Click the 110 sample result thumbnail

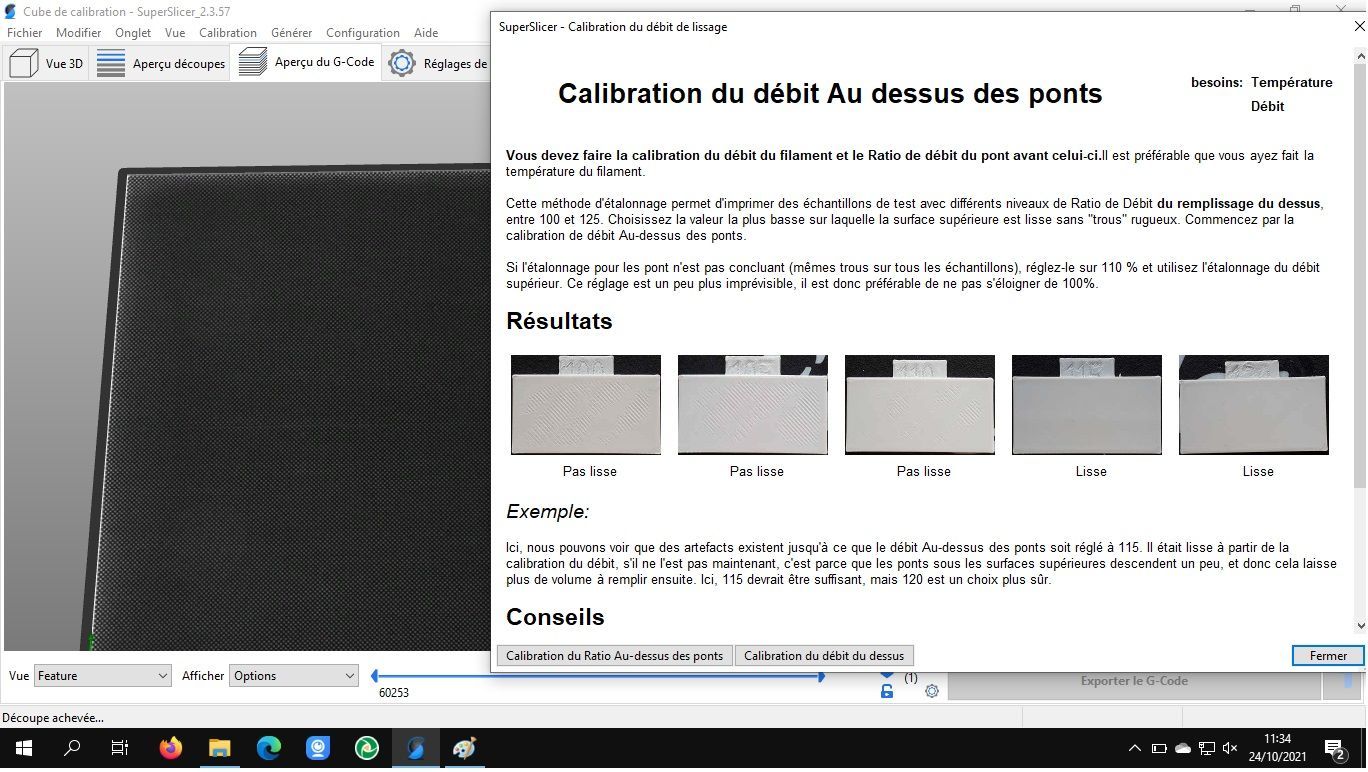[920, 405]
